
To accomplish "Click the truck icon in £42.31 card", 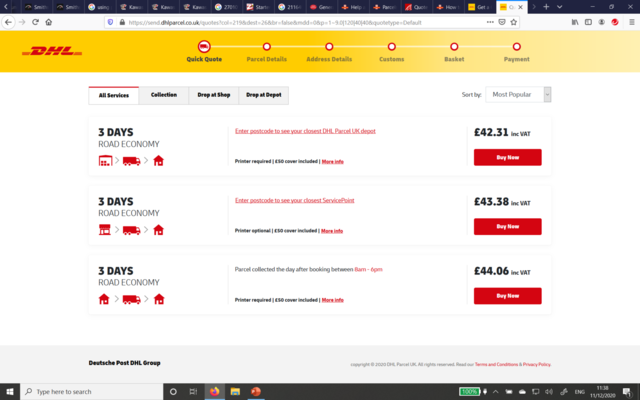I will 131,161.
